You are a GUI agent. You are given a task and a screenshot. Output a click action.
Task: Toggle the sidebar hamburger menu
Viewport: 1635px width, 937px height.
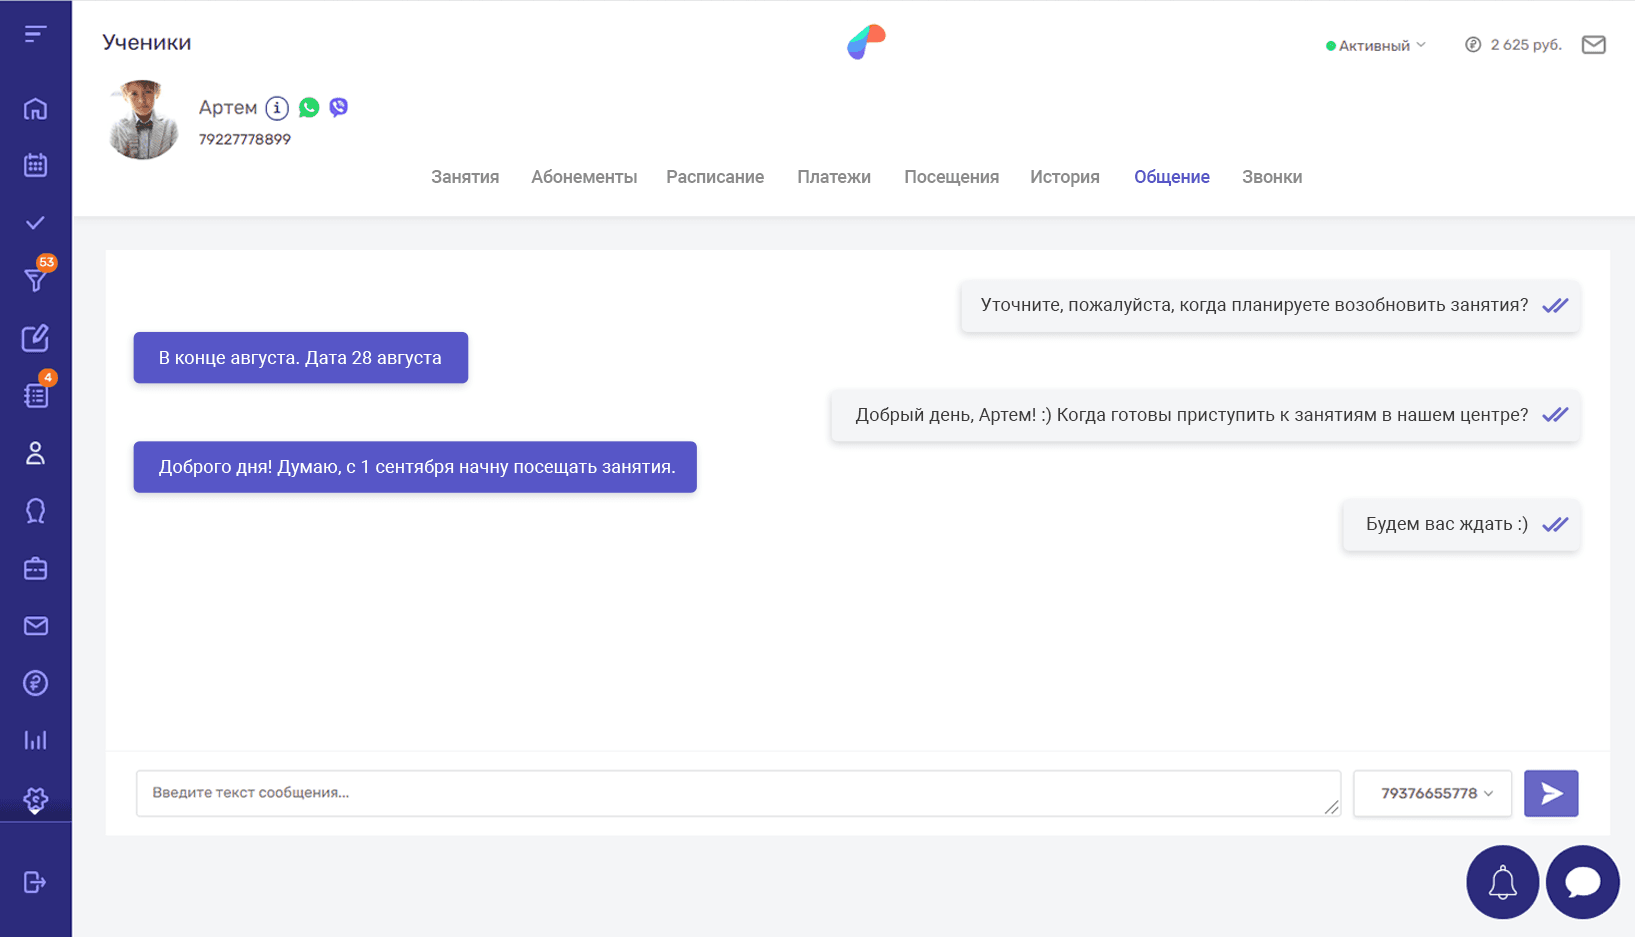(x=36, y=35)
